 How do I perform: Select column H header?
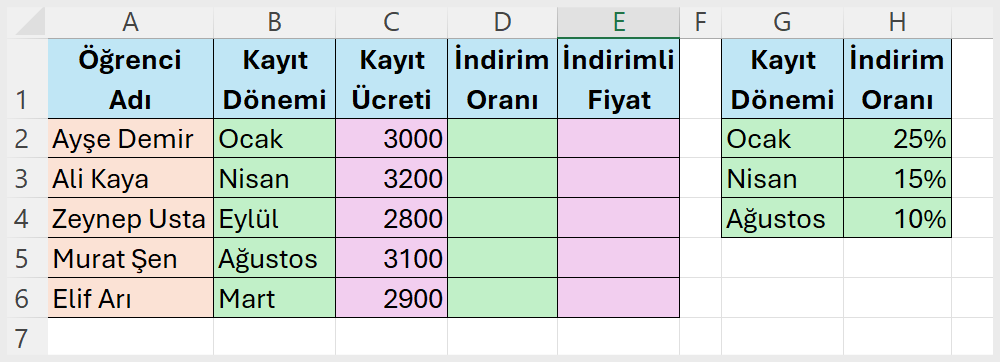pos(897,22)
